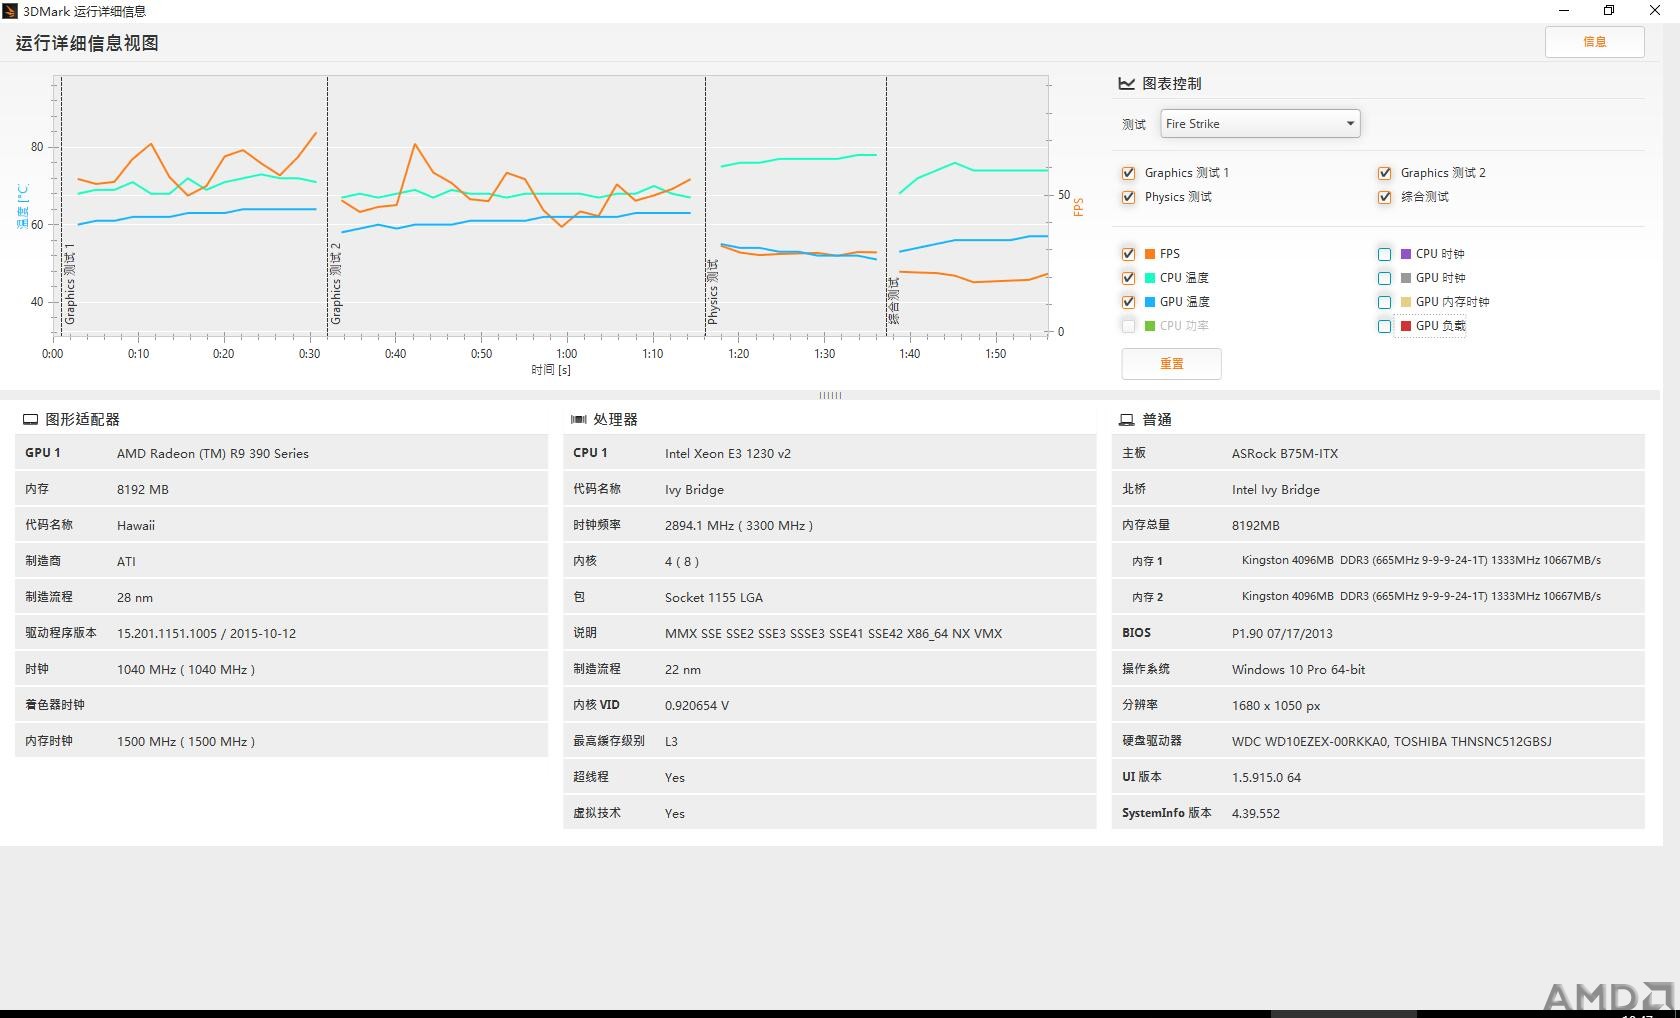Click the UI version 1.5.915.0 64 value

pos(1266,778)
